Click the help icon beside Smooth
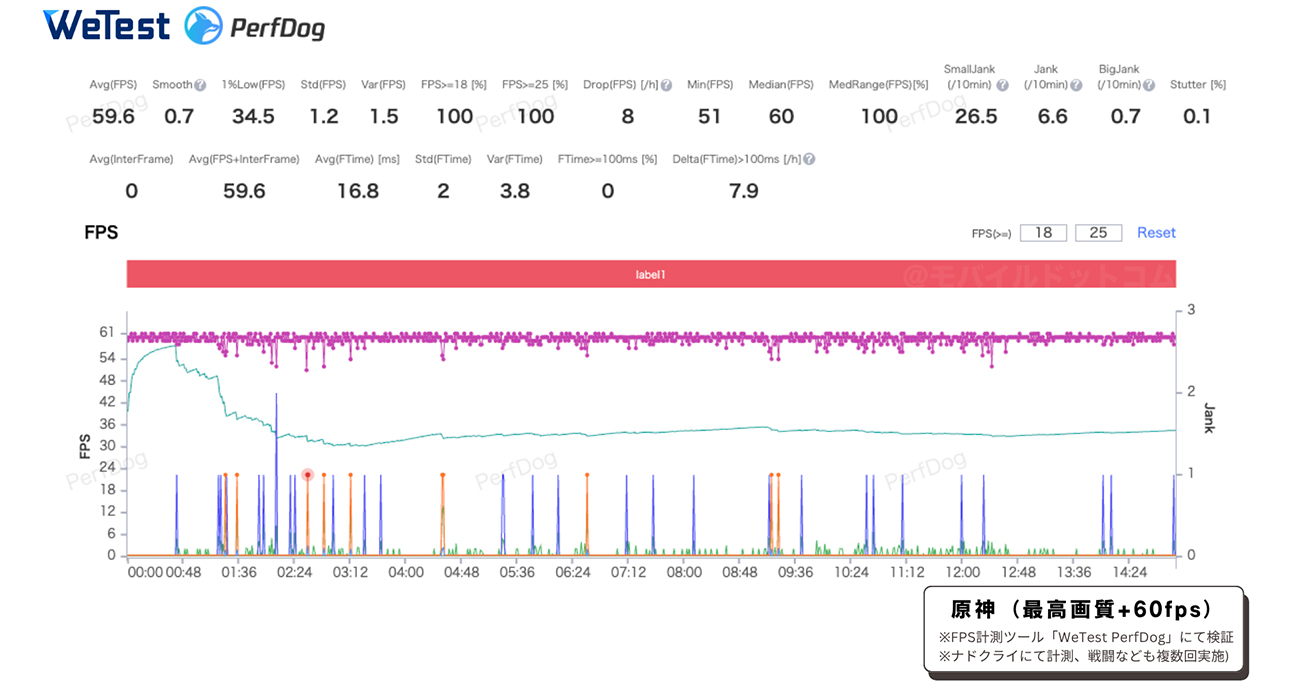Viewport: 1300px width, 686px height. click(200, 85)
